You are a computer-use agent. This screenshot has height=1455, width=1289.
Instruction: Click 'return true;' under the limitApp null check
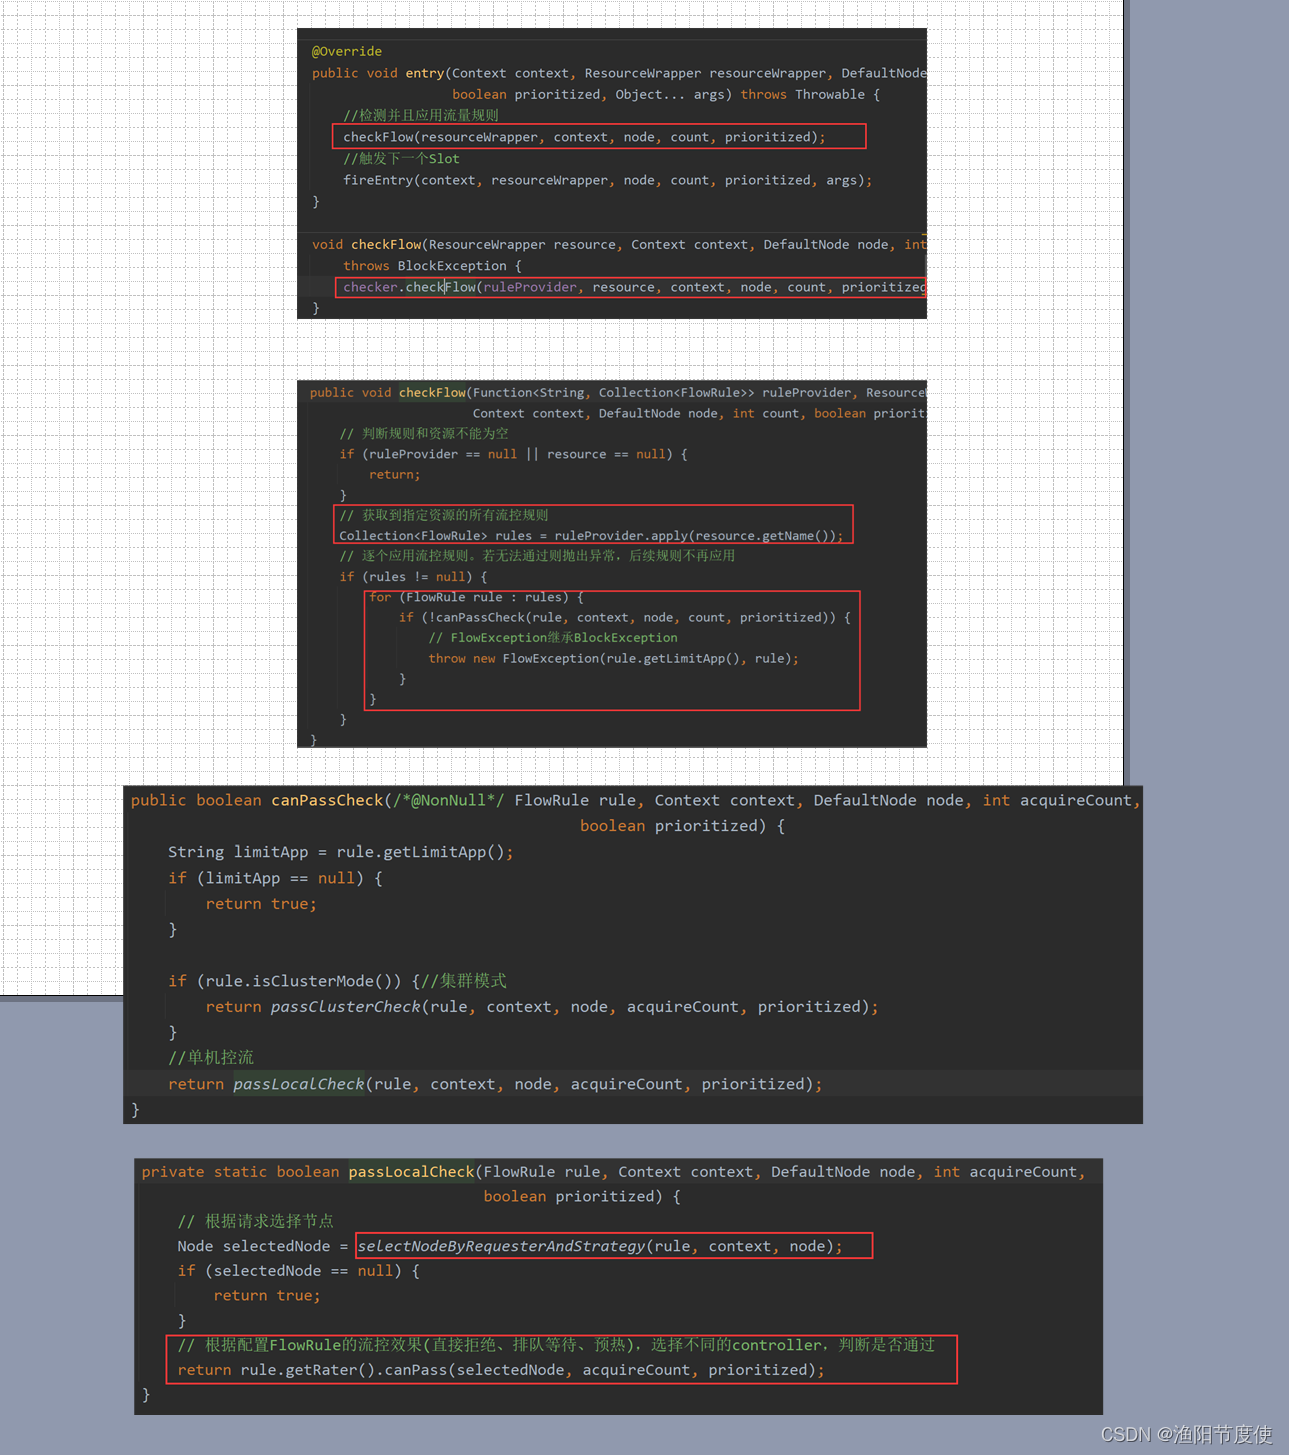coord(261,903)
